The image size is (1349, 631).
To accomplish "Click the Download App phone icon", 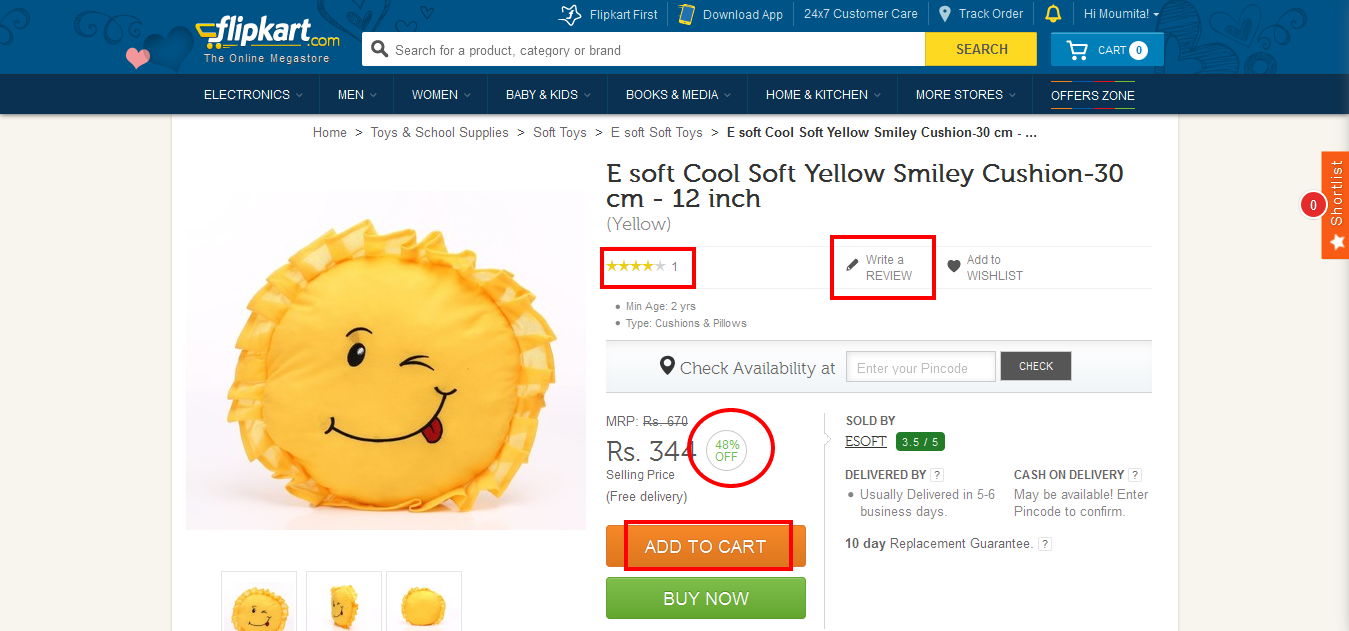I will click(687, 14).
